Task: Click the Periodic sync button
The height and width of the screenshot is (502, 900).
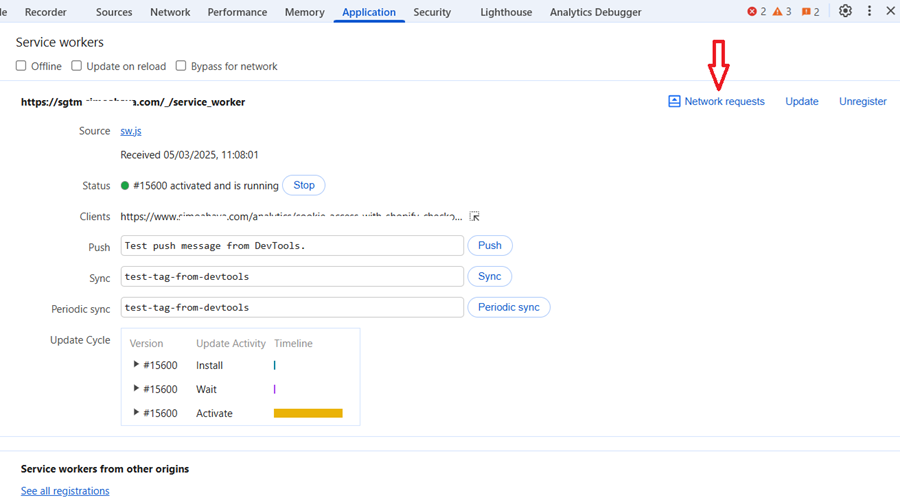Action: 509,308
